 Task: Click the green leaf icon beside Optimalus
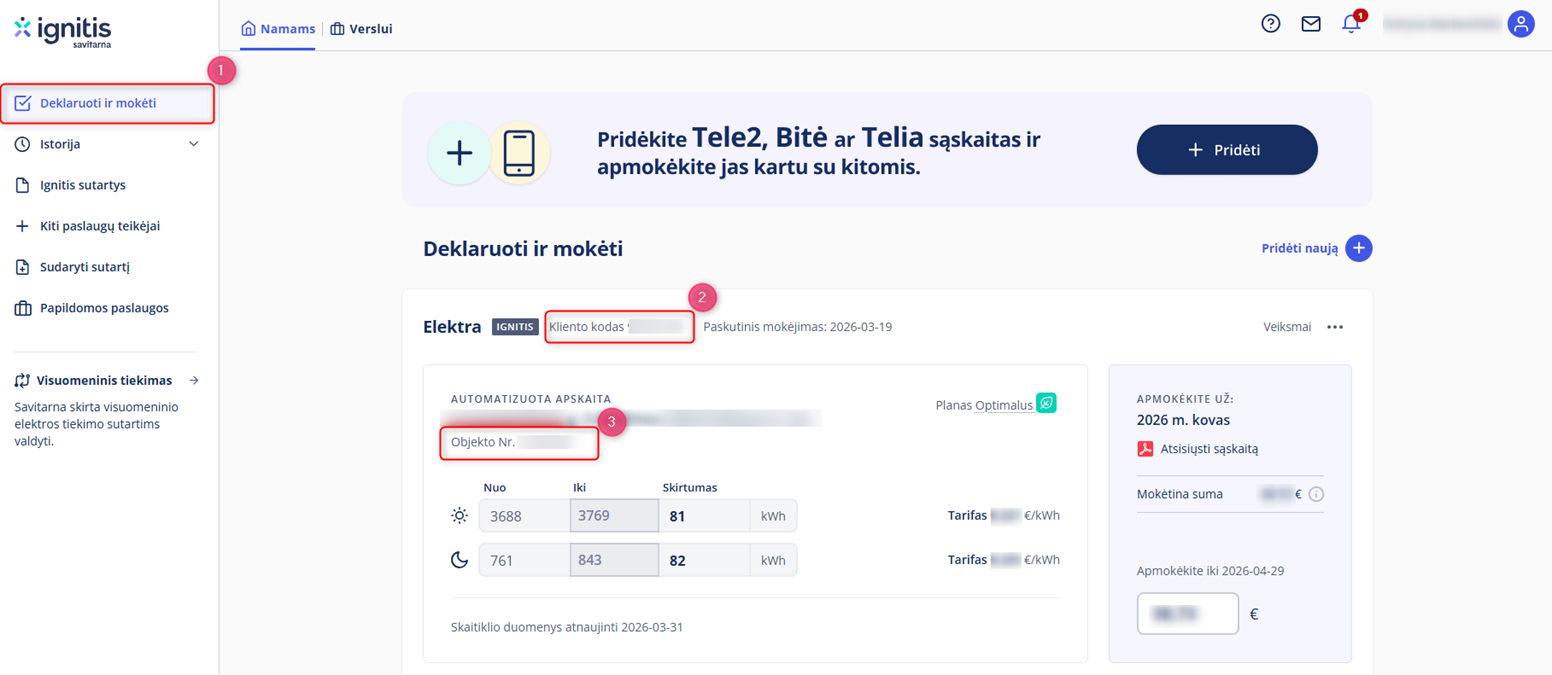[x=1046, y=405]
